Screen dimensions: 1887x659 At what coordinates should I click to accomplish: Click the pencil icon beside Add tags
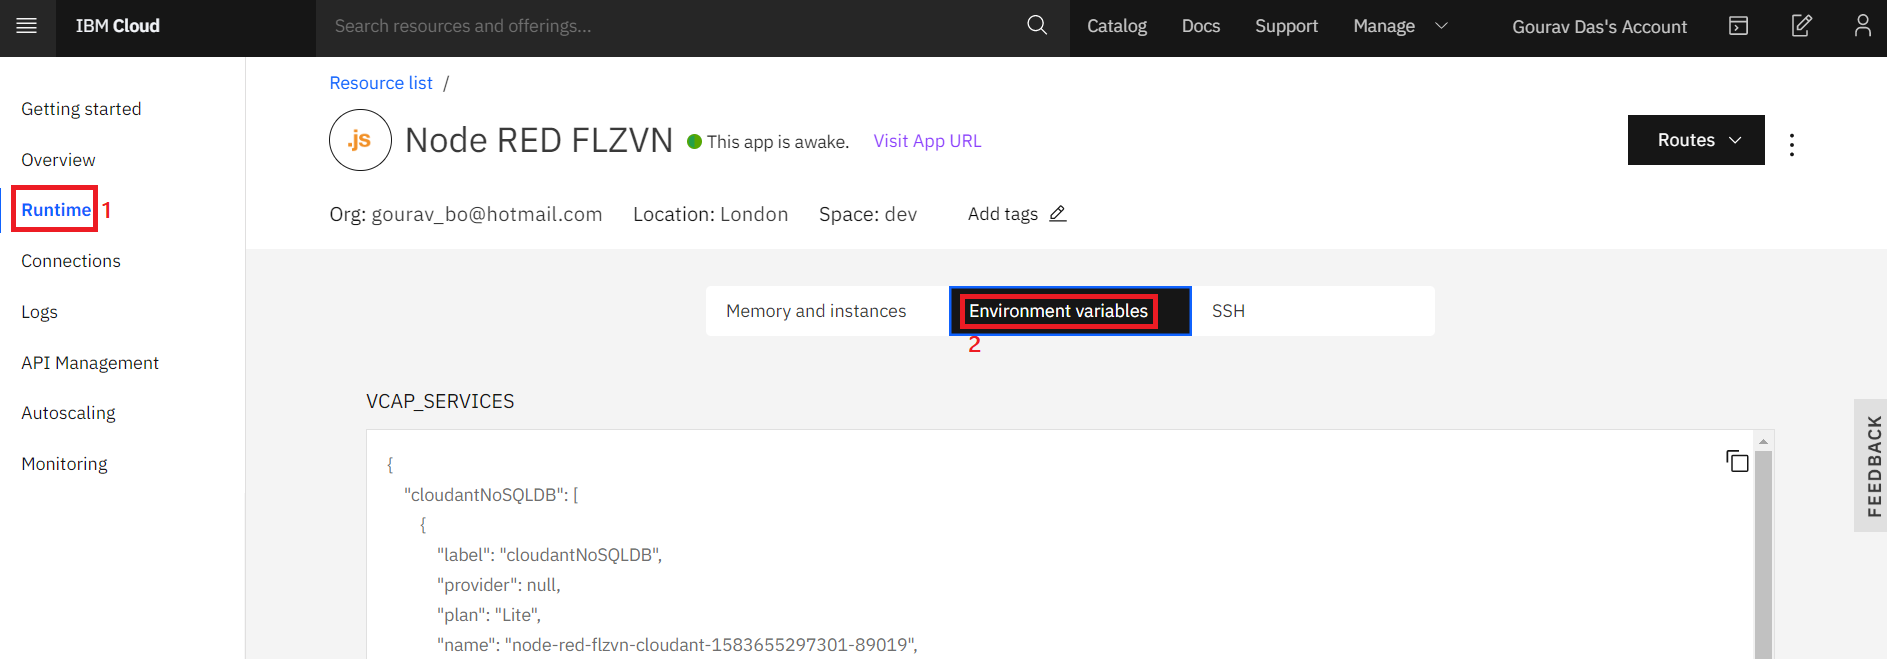pyautogui.click(x=1058, y=213)
